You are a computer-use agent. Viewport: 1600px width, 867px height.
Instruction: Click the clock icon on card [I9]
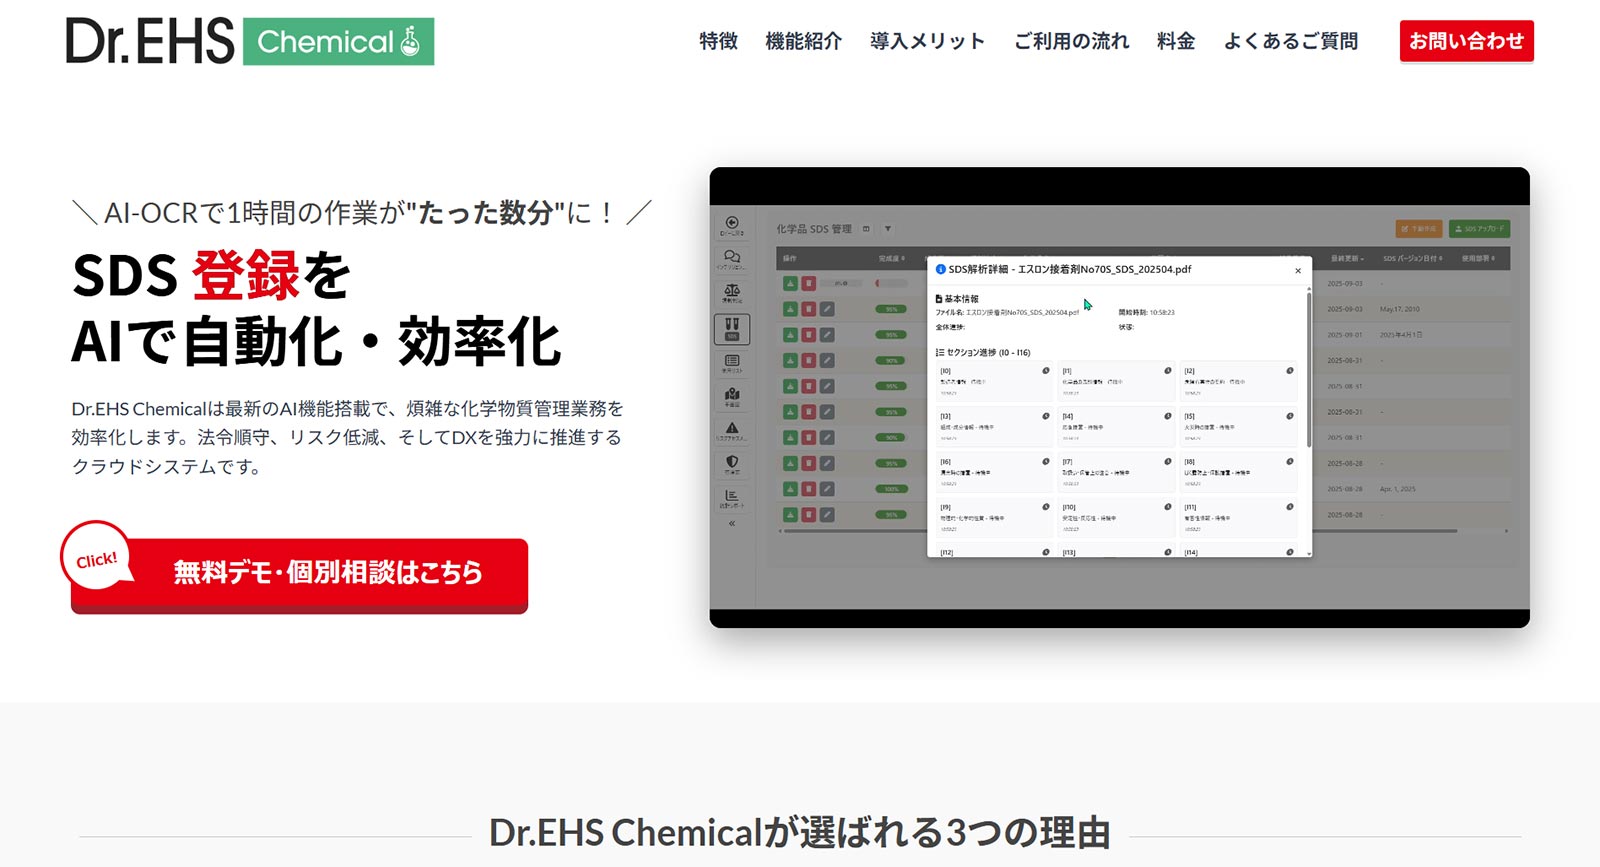(x=1046, y=507)
